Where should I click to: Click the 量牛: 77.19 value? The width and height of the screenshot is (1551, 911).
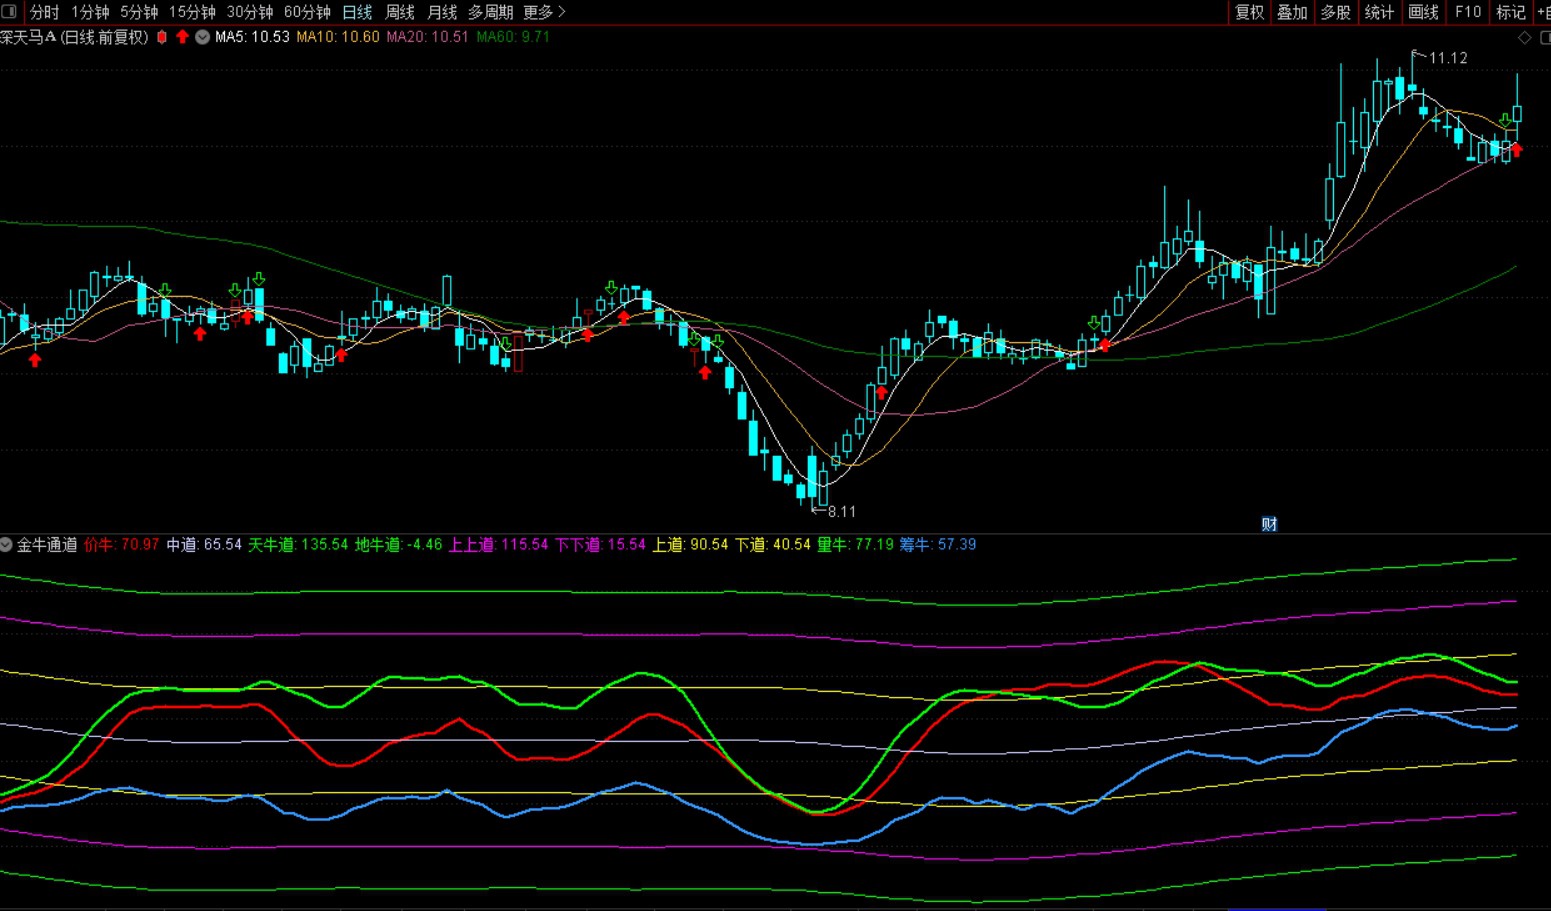click(855, 545)
